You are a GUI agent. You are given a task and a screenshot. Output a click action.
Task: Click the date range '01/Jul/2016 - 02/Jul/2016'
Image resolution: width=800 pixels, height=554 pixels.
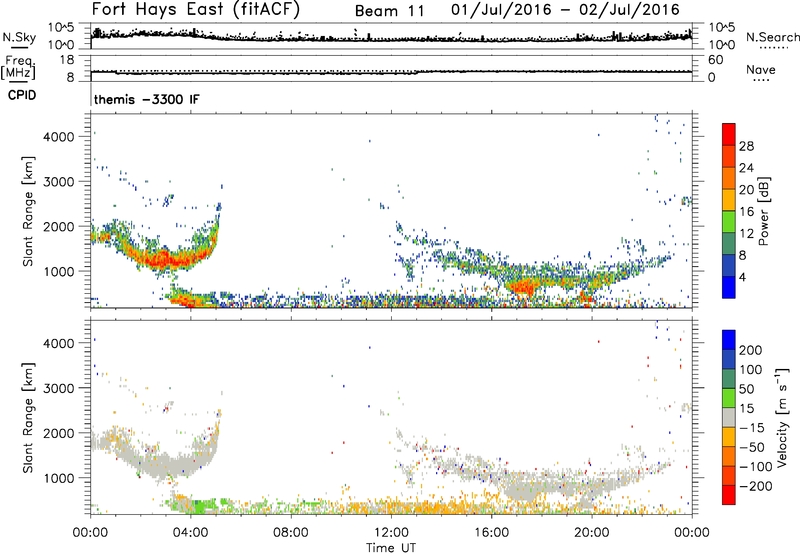point(565,10)
